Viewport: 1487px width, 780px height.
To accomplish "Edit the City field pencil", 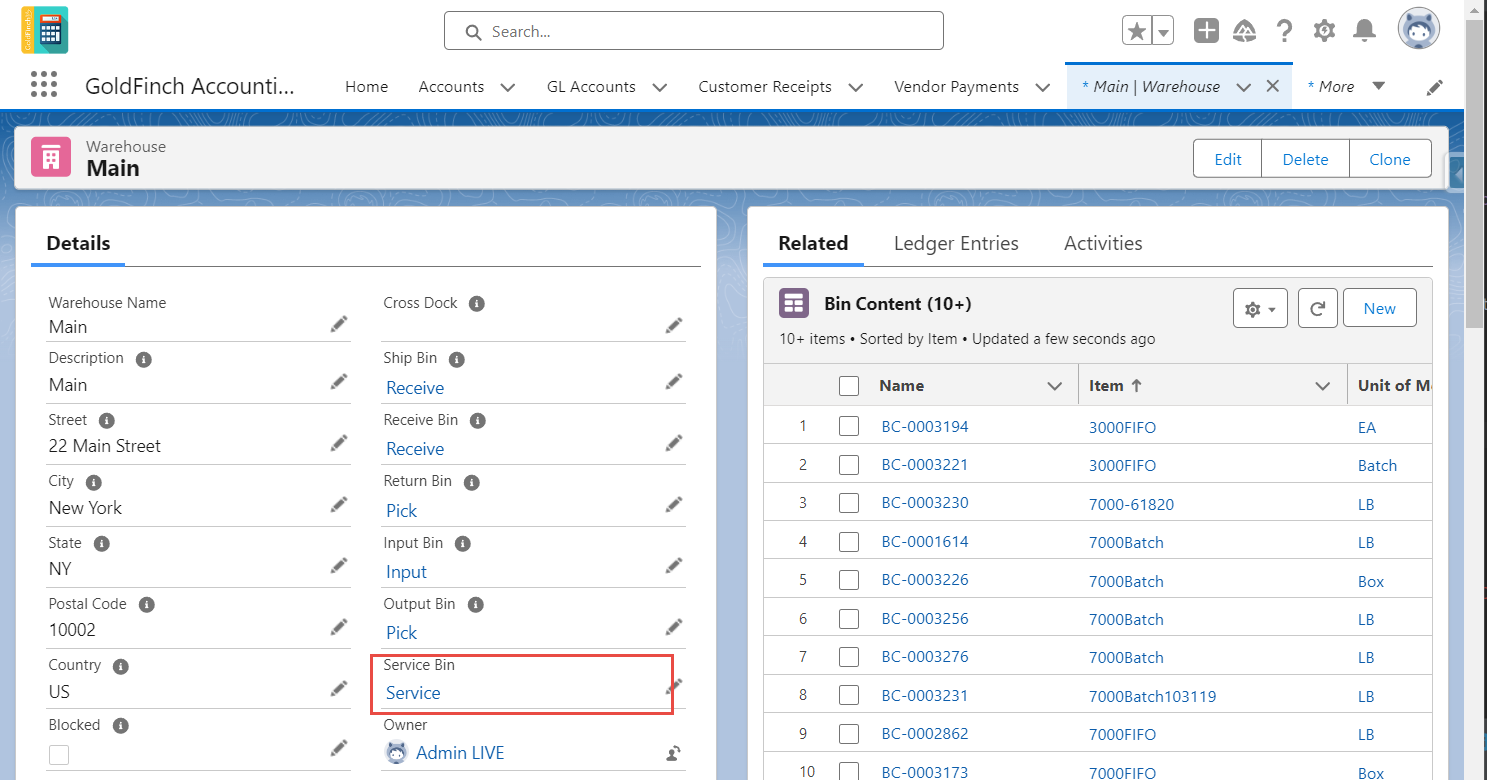I will [x=339, y=504].
